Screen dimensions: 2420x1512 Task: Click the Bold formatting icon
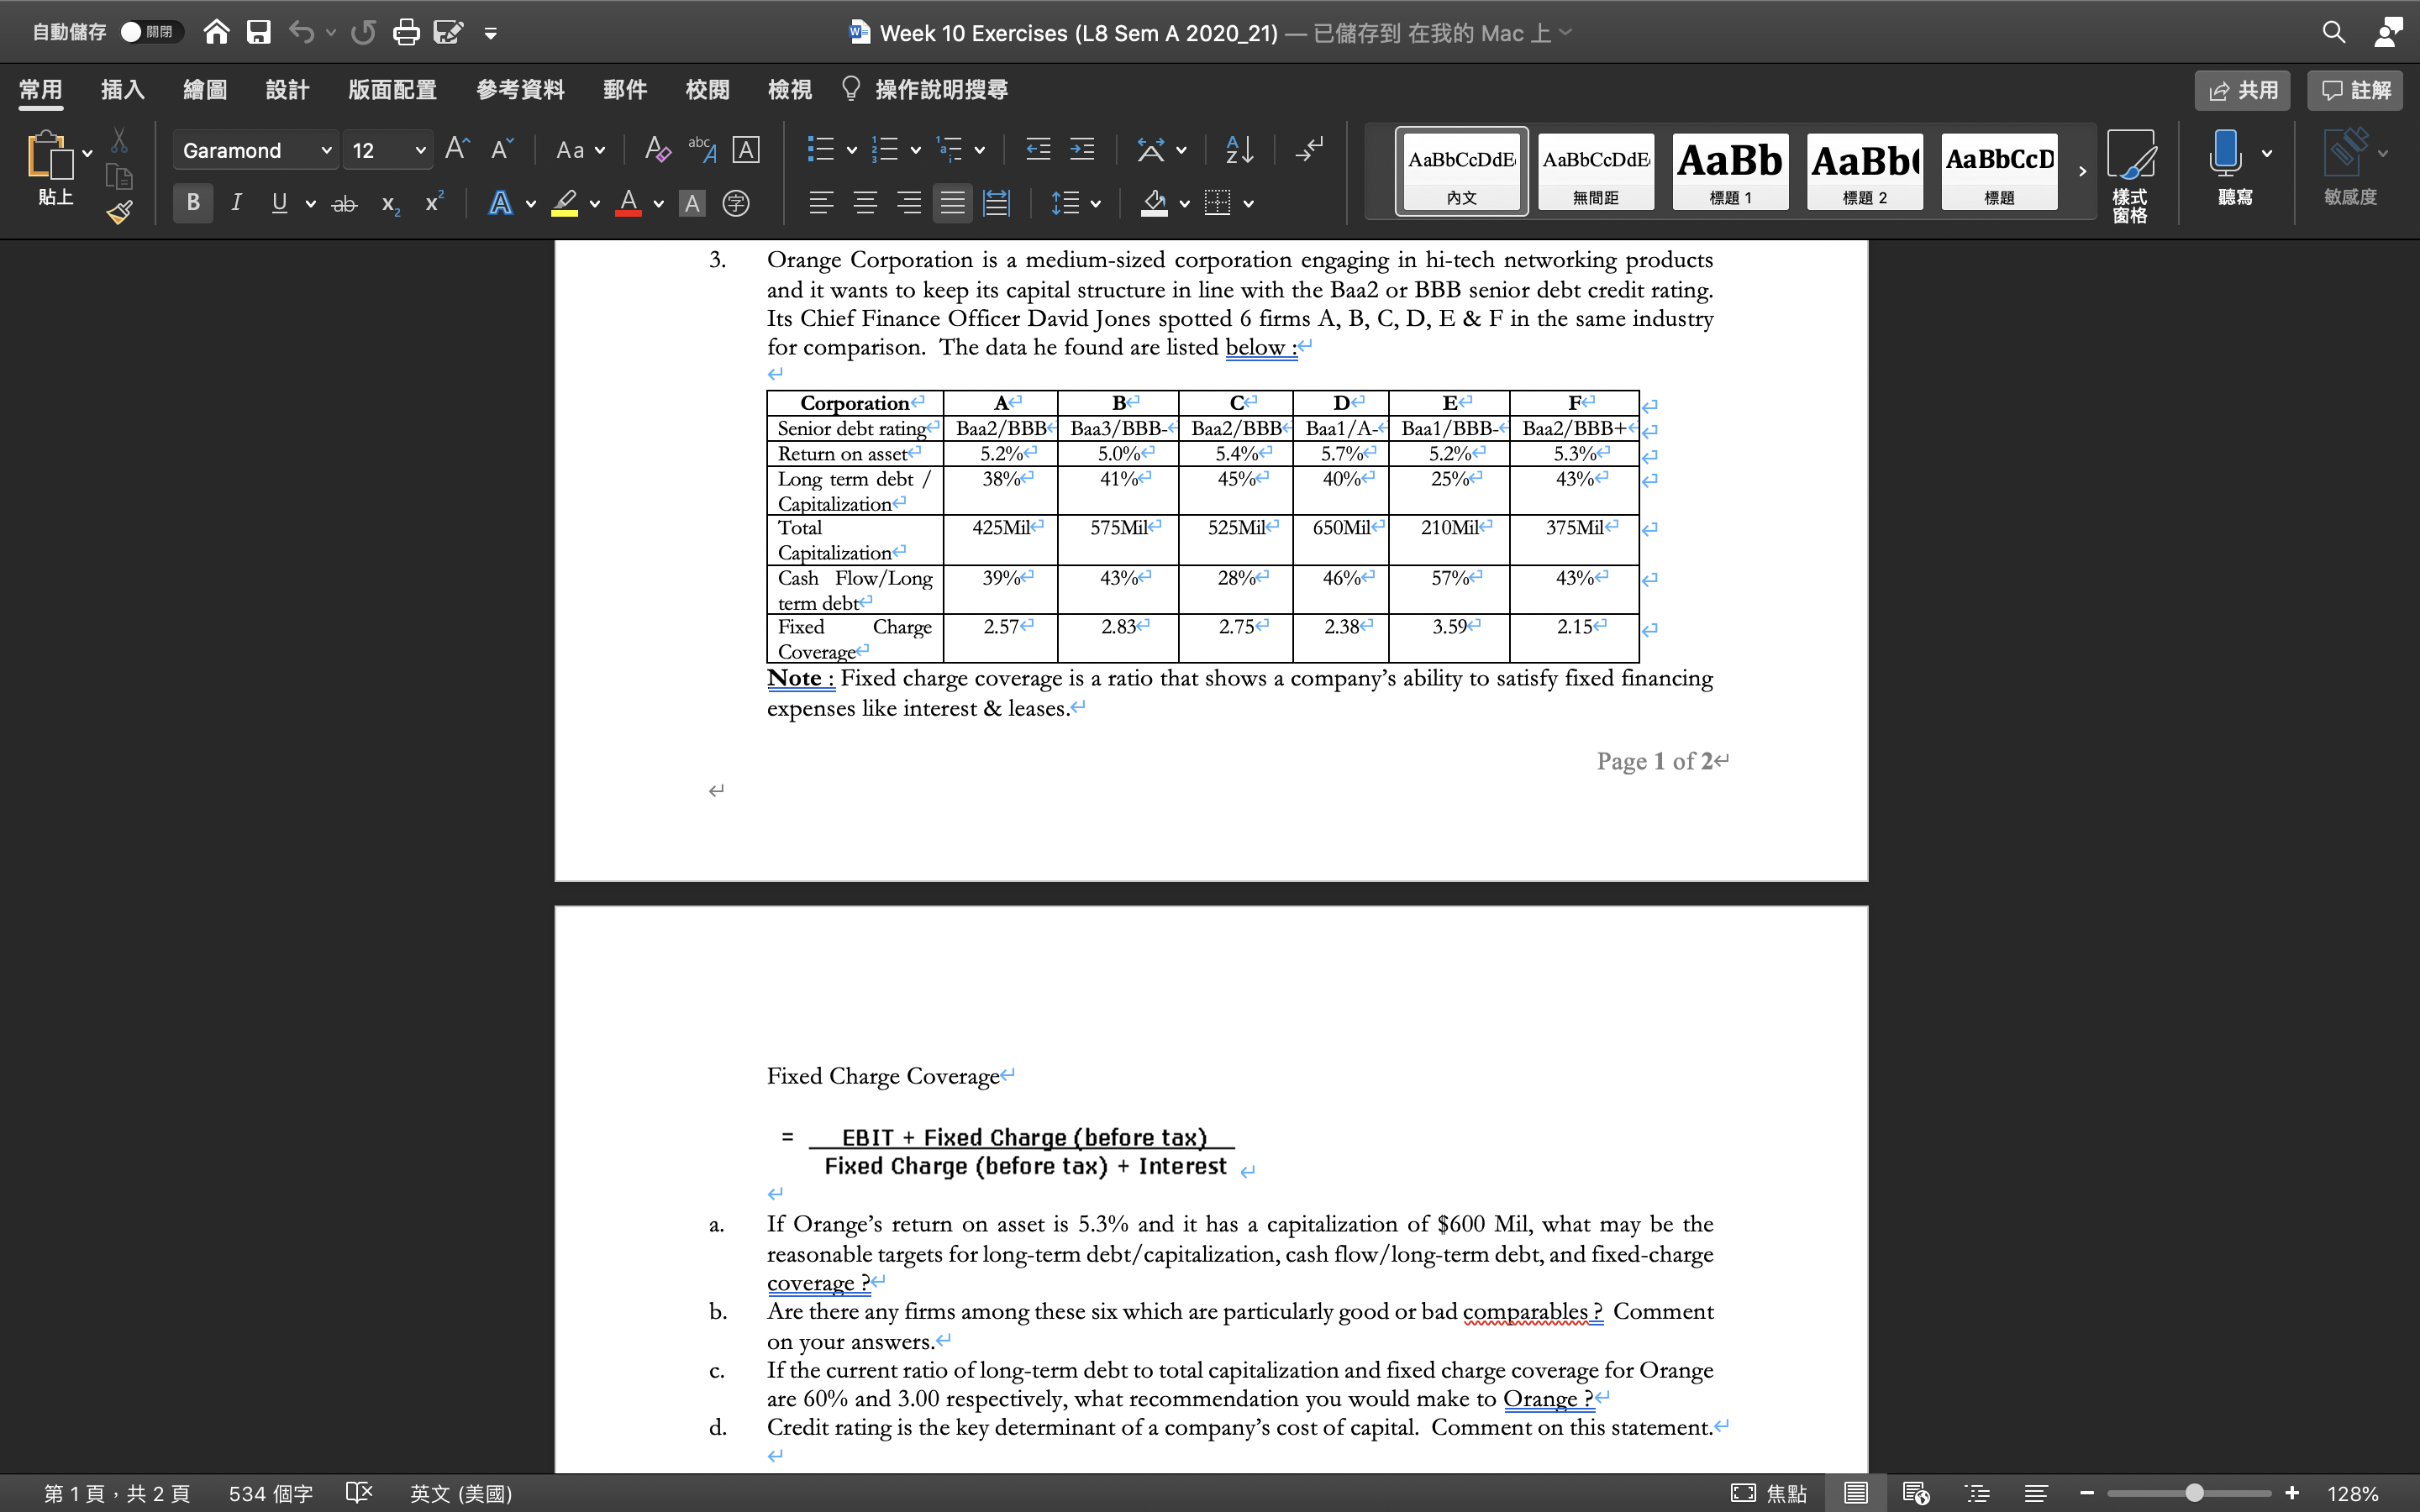click(x=190, y=209)
